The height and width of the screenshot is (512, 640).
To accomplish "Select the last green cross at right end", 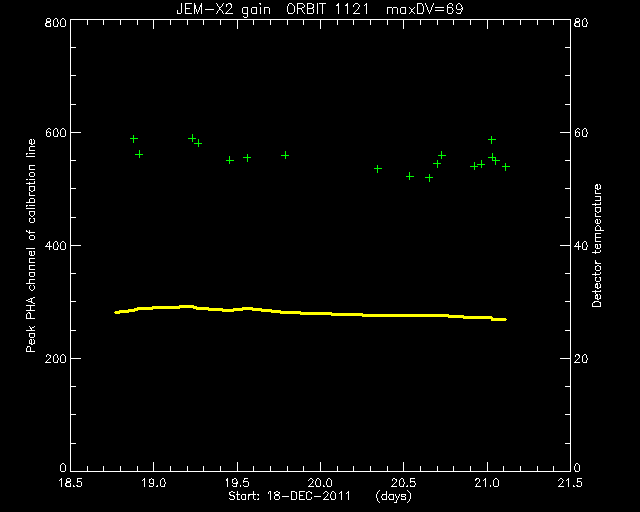I will [x=506, y=167].
